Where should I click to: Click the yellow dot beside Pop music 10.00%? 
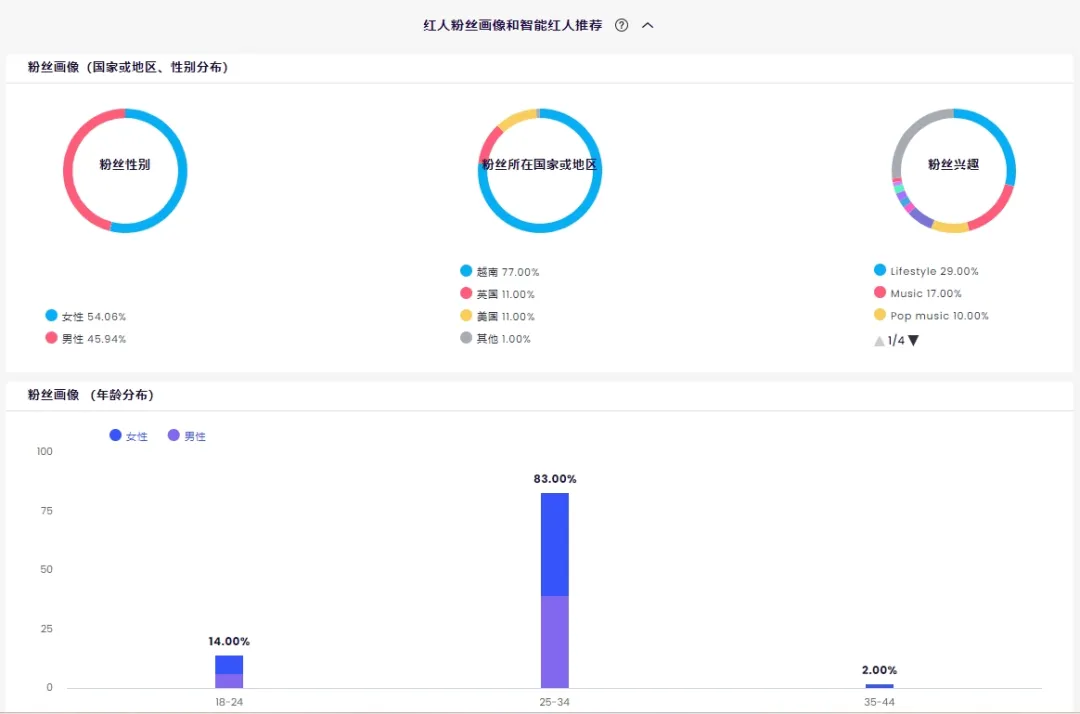[x=881, y=316]
